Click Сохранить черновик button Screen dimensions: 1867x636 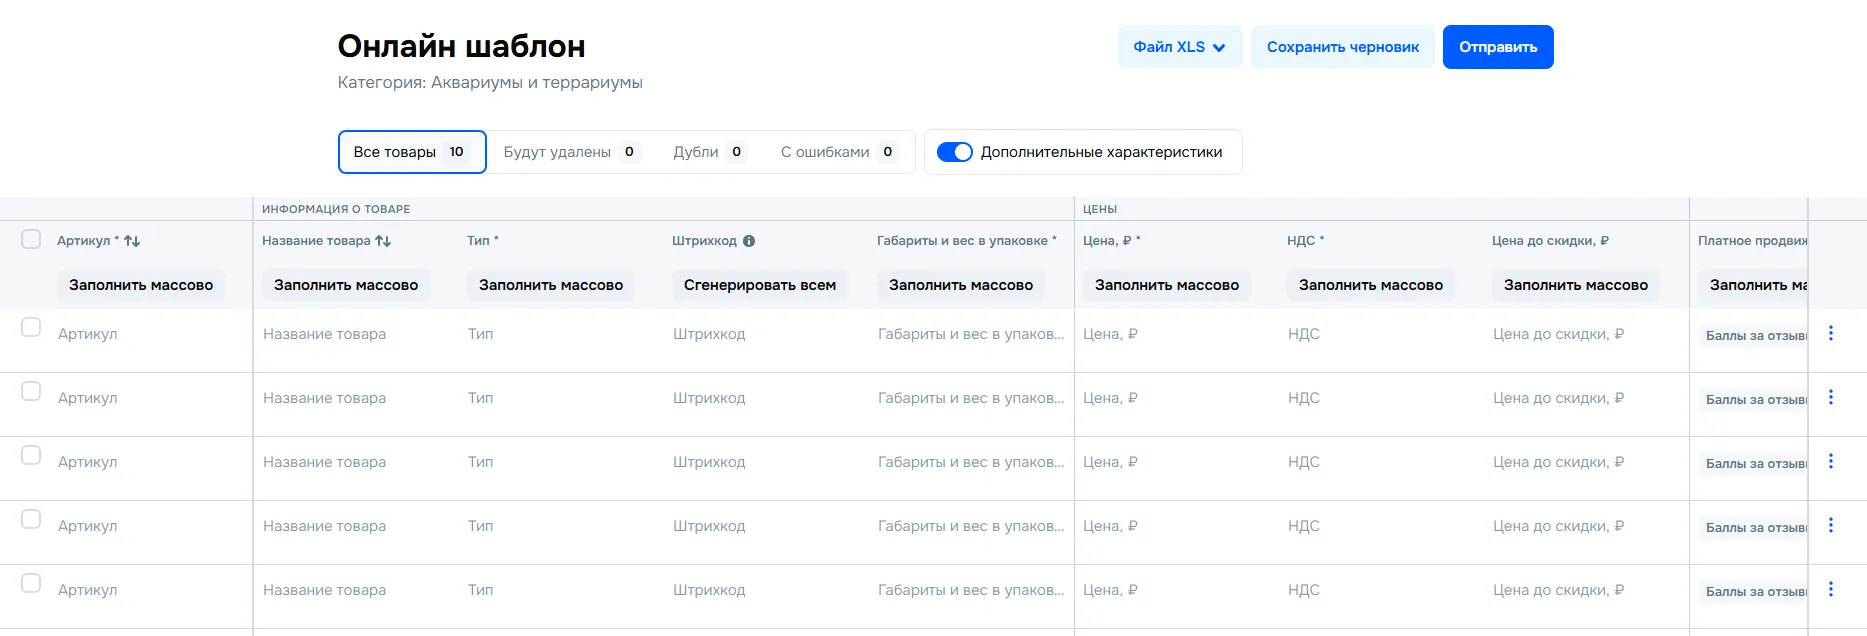1342,47
